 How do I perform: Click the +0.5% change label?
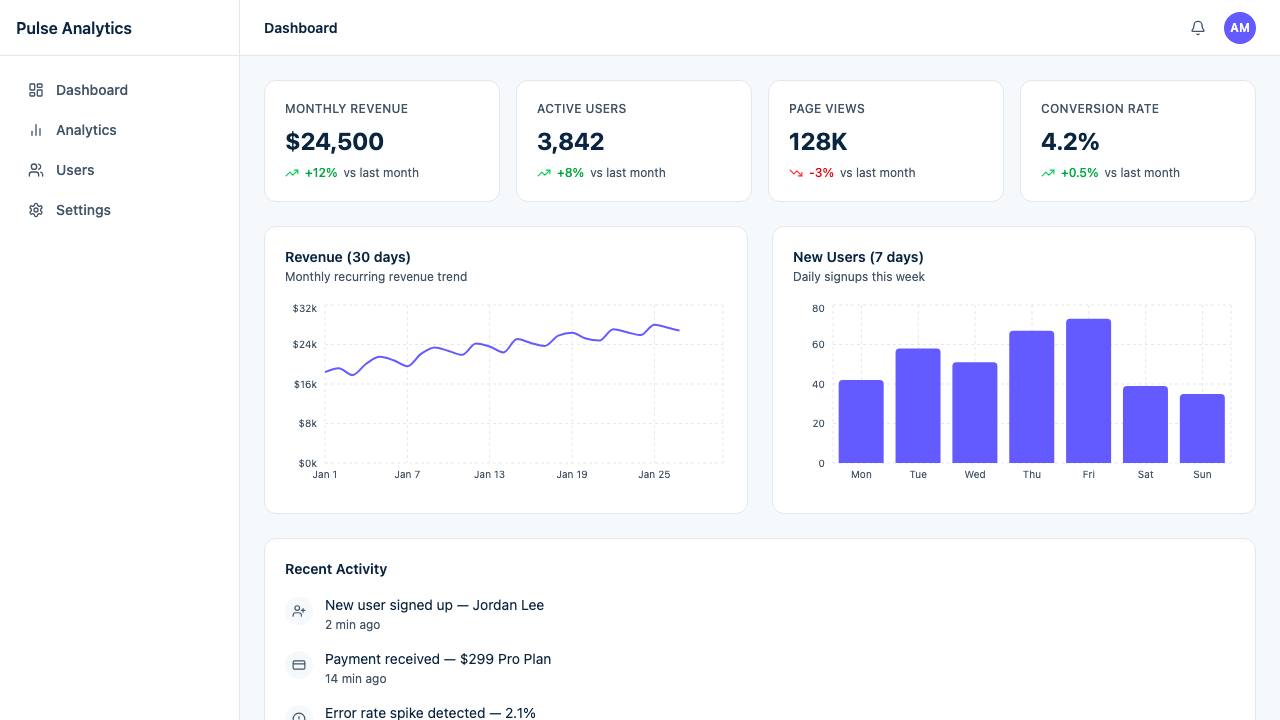coord(1080,173)
